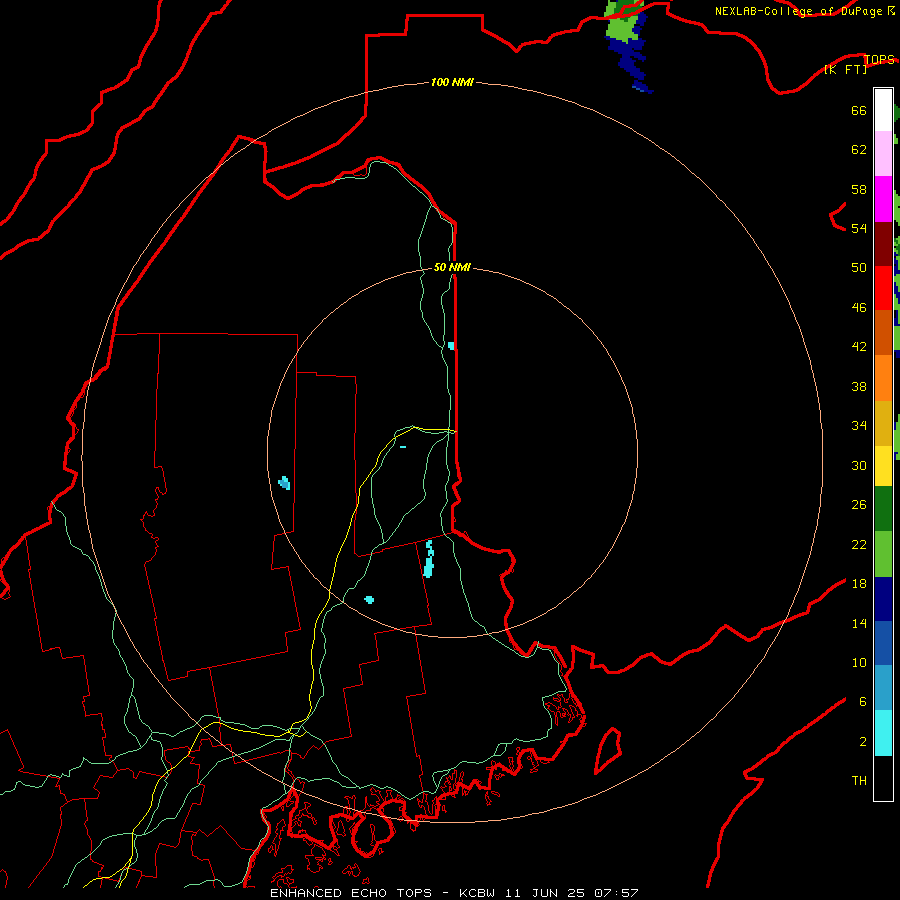This screenshot has height=900, width=900.
Task: Click the elongated cyan echo south of center
Action: 429,559
